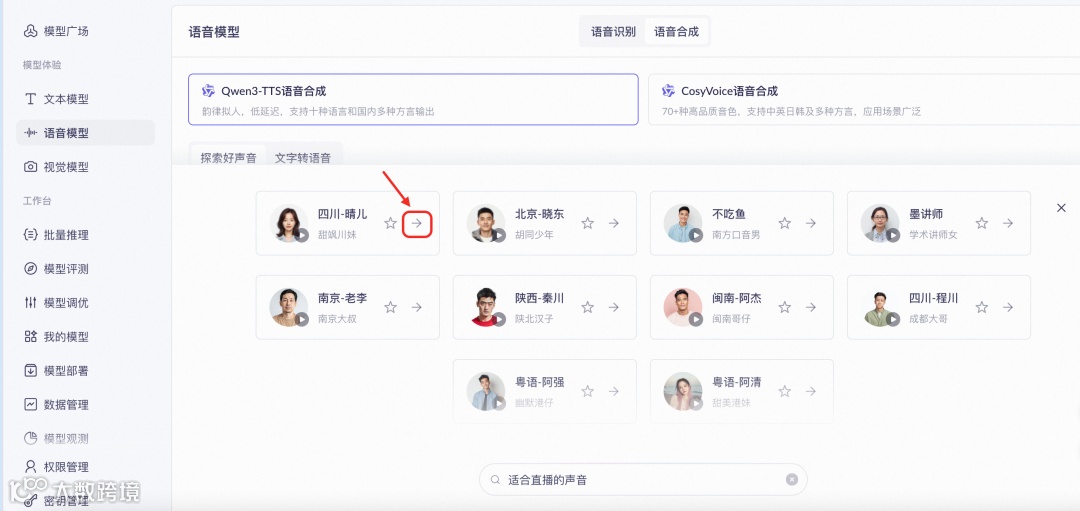Screen dimensions: 1080x511
Task: Click the arrow on 四川-程川 card
Action: pyautogui.click(x=1008, y=307)
